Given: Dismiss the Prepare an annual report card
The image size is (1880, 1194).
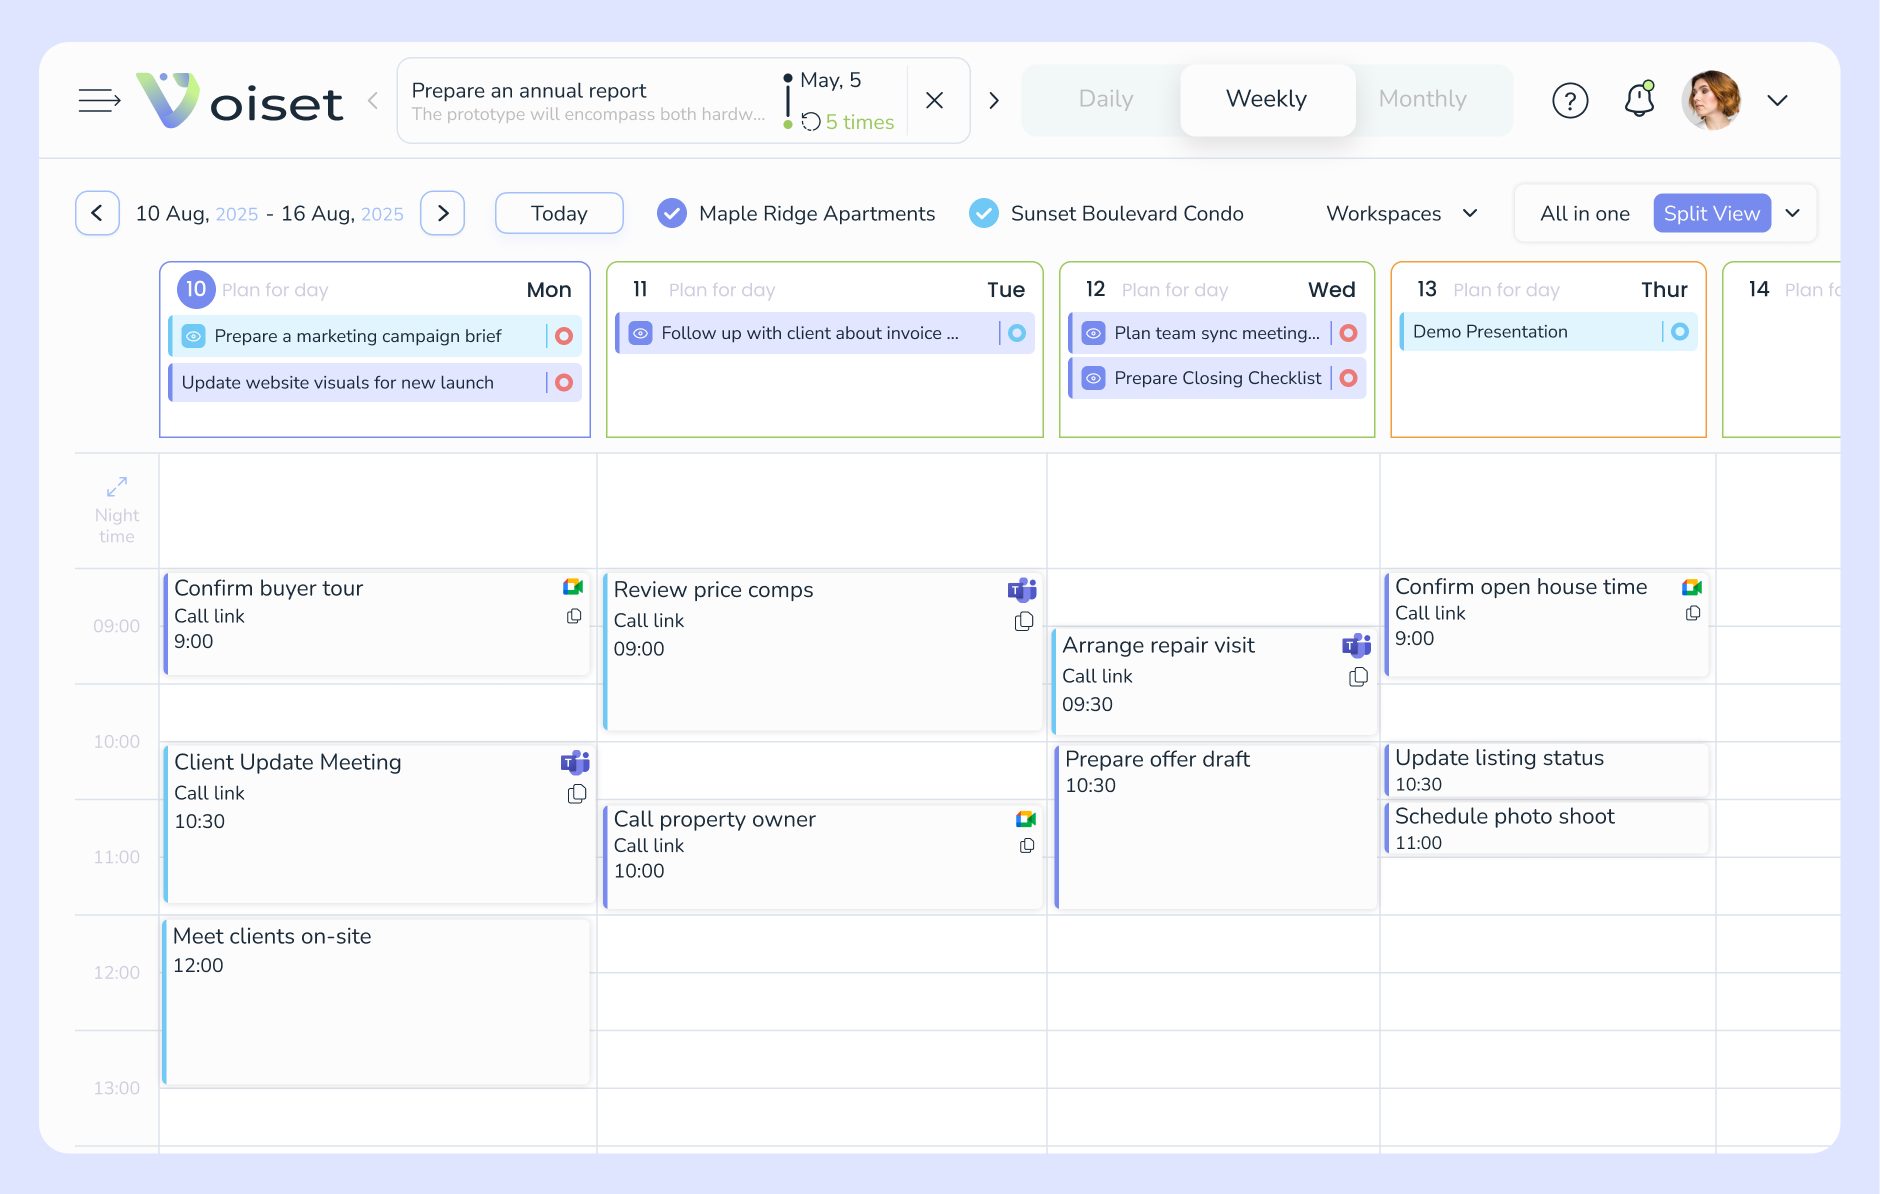Looking at the screenshot, I should (x=935, y=100).
